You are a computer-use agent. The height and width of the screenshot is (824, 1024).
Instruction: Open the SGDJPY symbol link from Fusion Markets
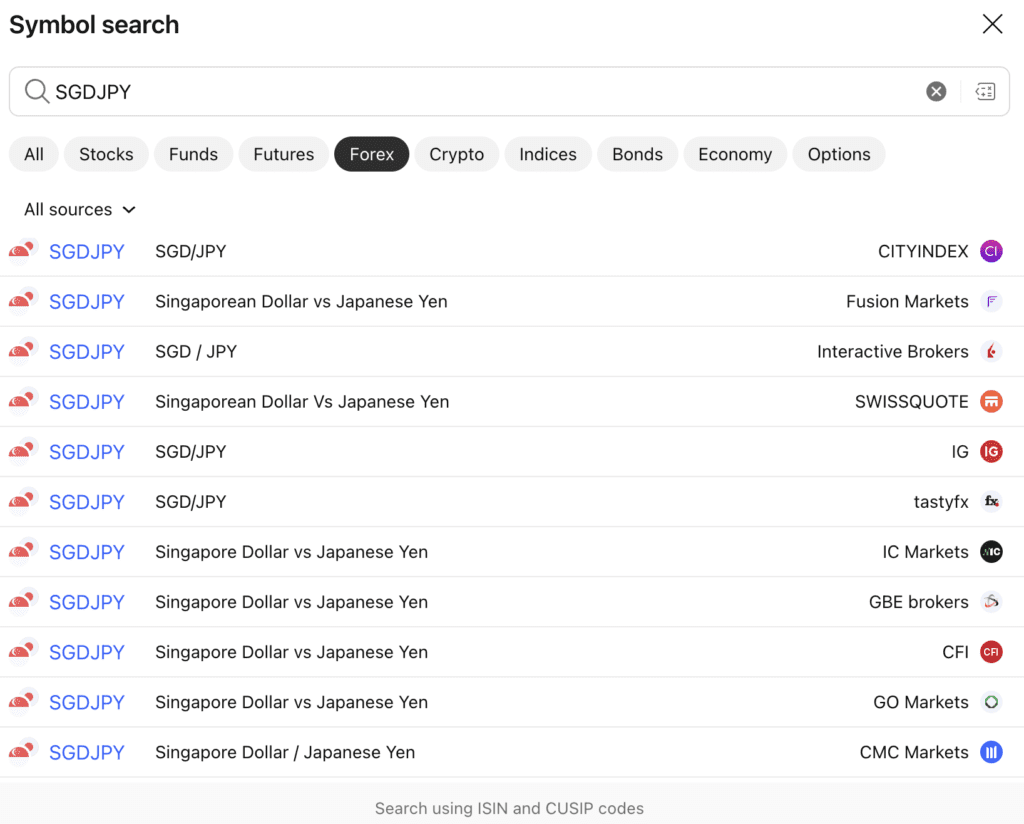click(x=87, y=302)
